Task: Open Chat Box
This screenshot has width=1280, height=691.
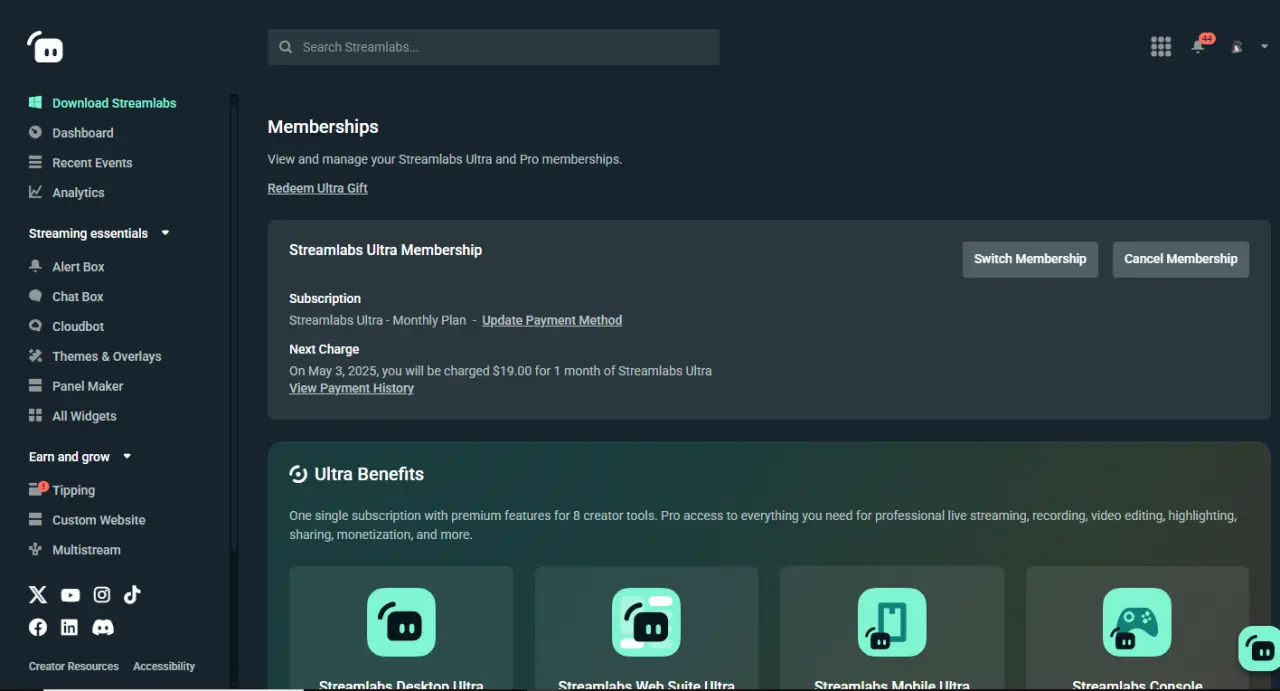Action: 78,297
